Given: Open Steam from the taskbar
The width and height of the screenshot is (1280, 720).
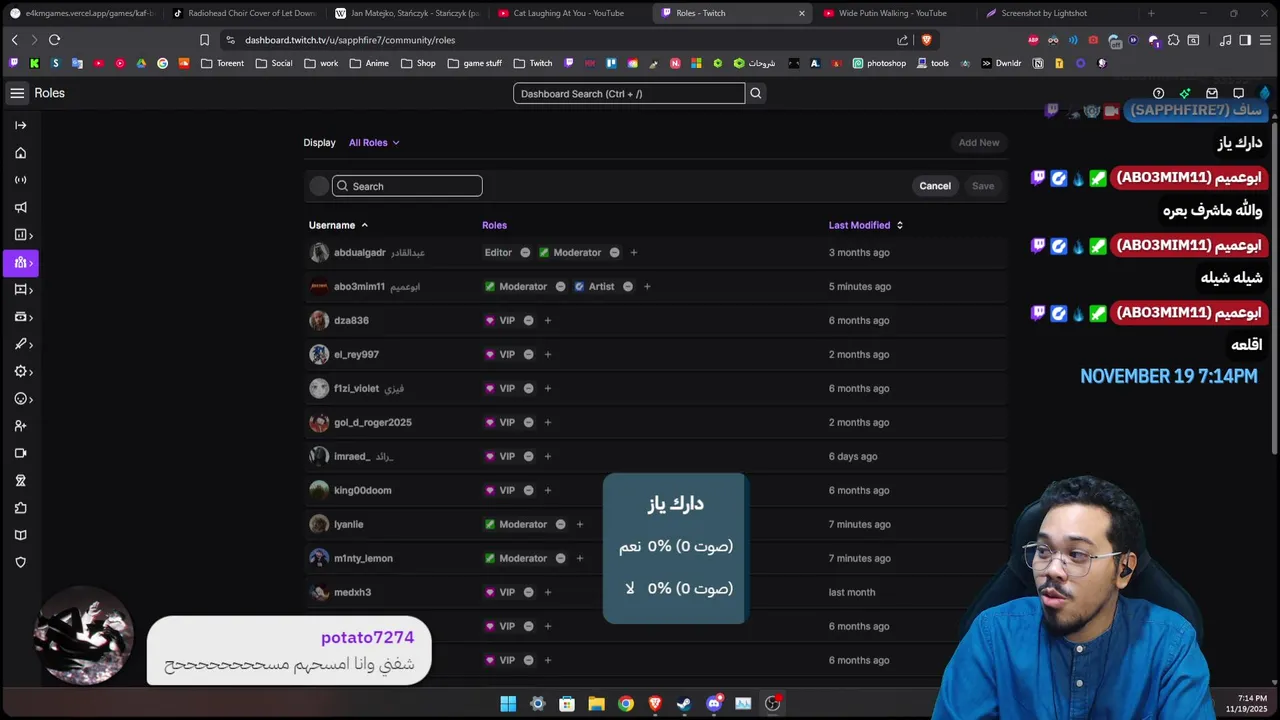Looking at the screenshot, I should (x=684, y=704).
